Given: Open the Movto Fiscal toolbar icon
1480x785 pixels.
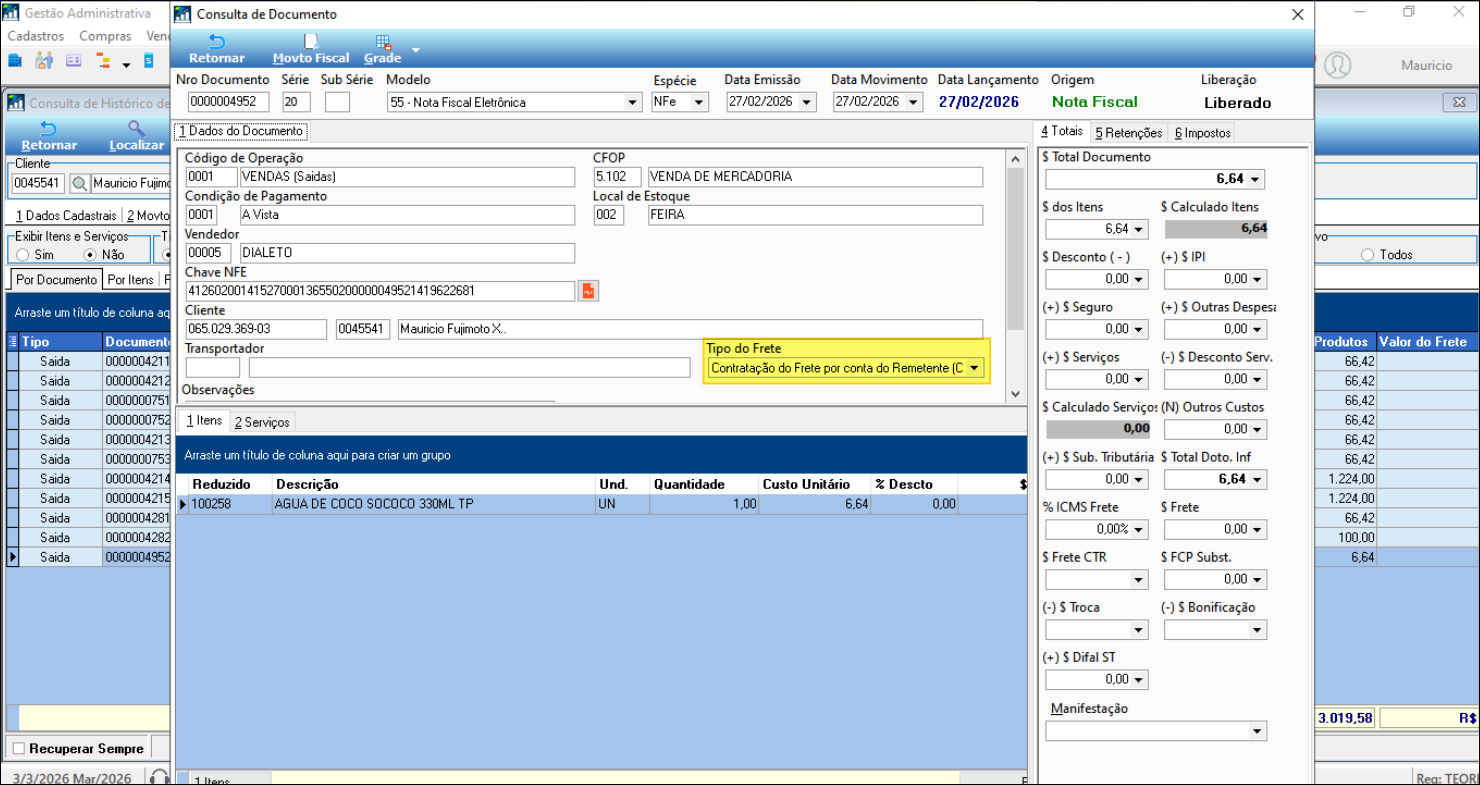Looking at the screenshot, I should [311, 42].
